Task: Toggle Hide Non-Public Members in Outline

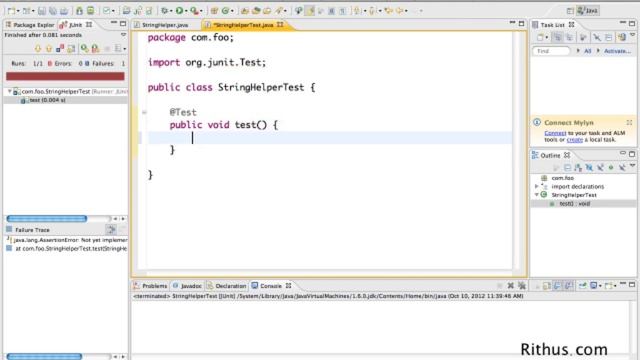Action: coord(611,167)
